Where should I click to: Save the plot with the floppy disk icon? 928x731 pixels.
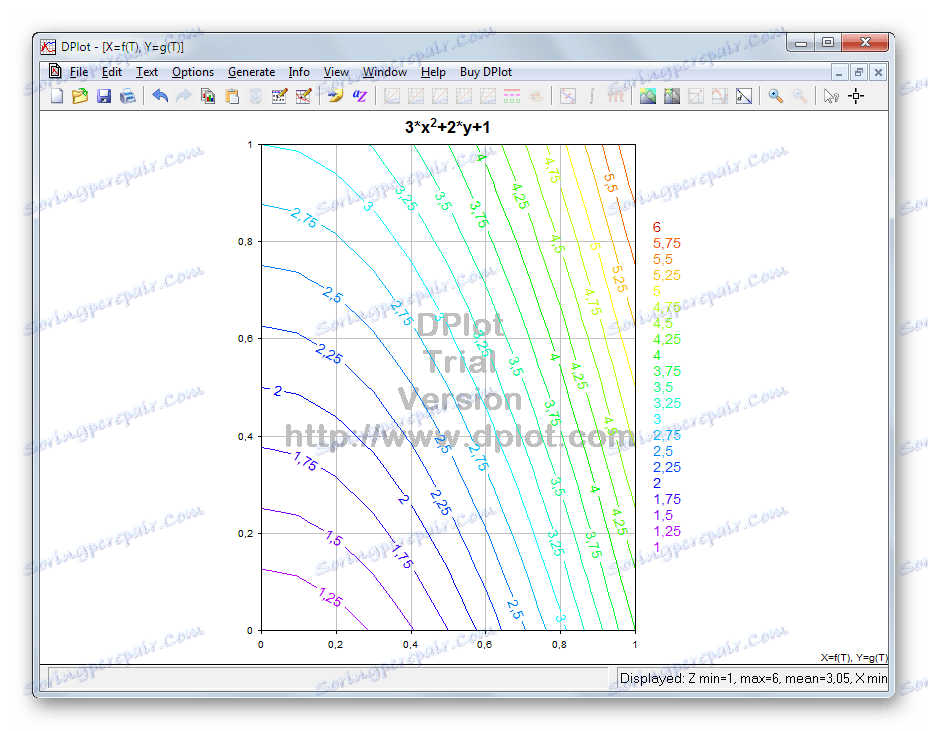click(x=104, y=96)
